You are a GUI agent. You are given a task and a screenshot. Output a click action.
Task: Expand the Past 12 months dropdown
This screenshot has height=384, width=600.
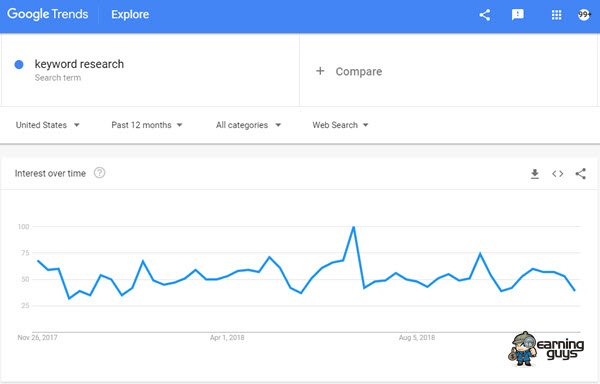coord(147,125)
